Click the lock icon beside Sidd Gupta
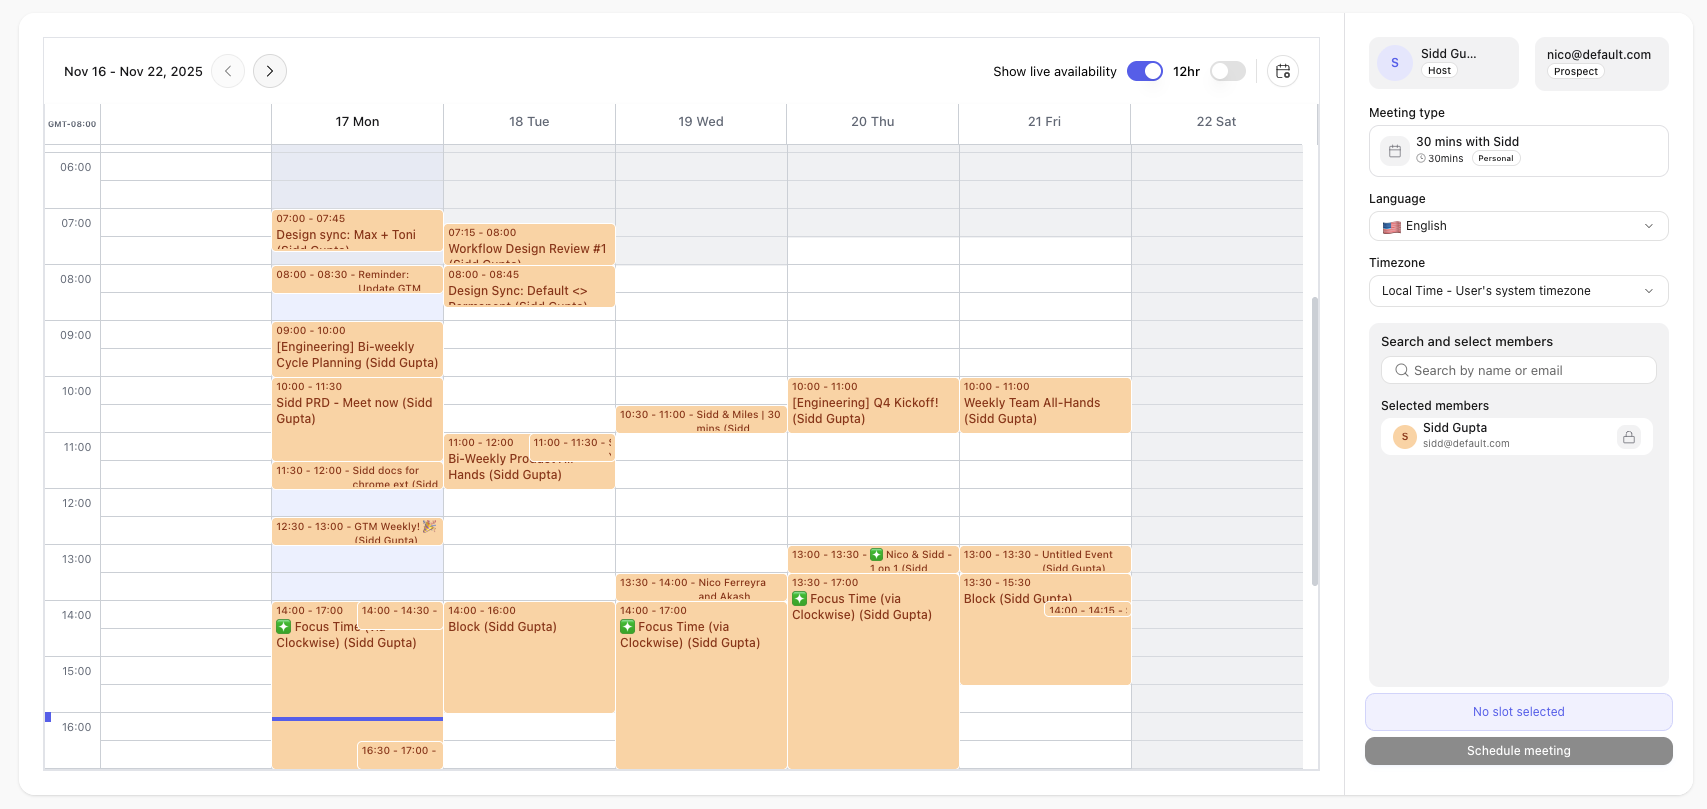Screen dimensions: 1707x809 tap(1628, 437)
